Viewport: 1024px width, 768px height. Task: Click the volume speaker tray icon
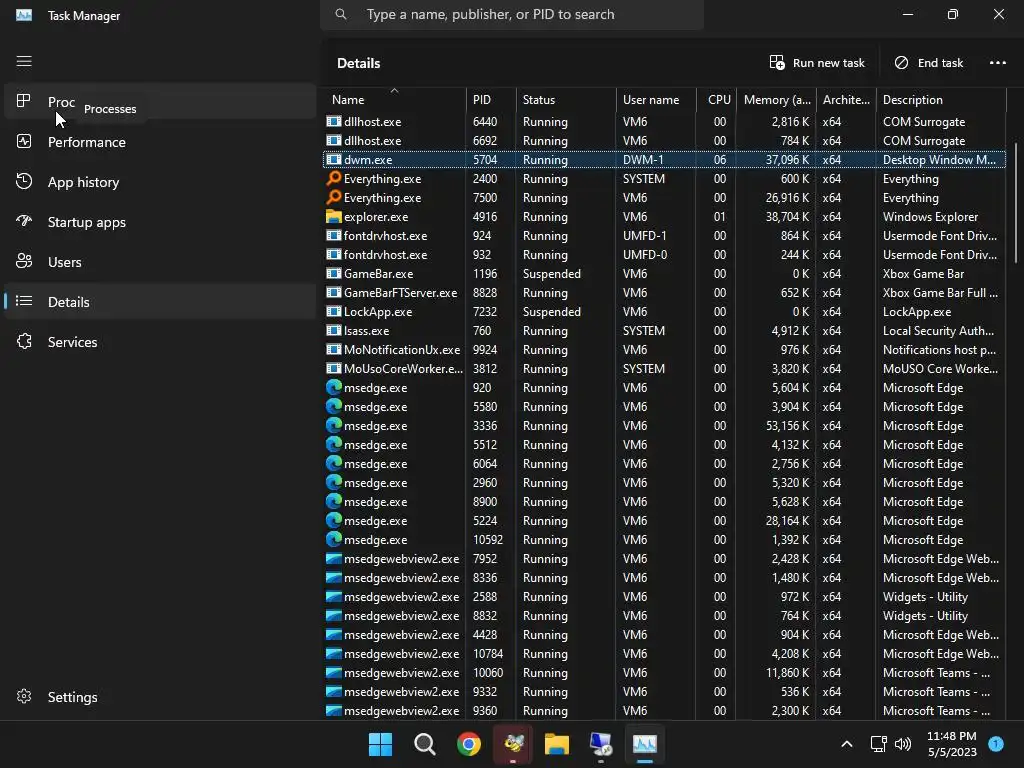(903, 744)
